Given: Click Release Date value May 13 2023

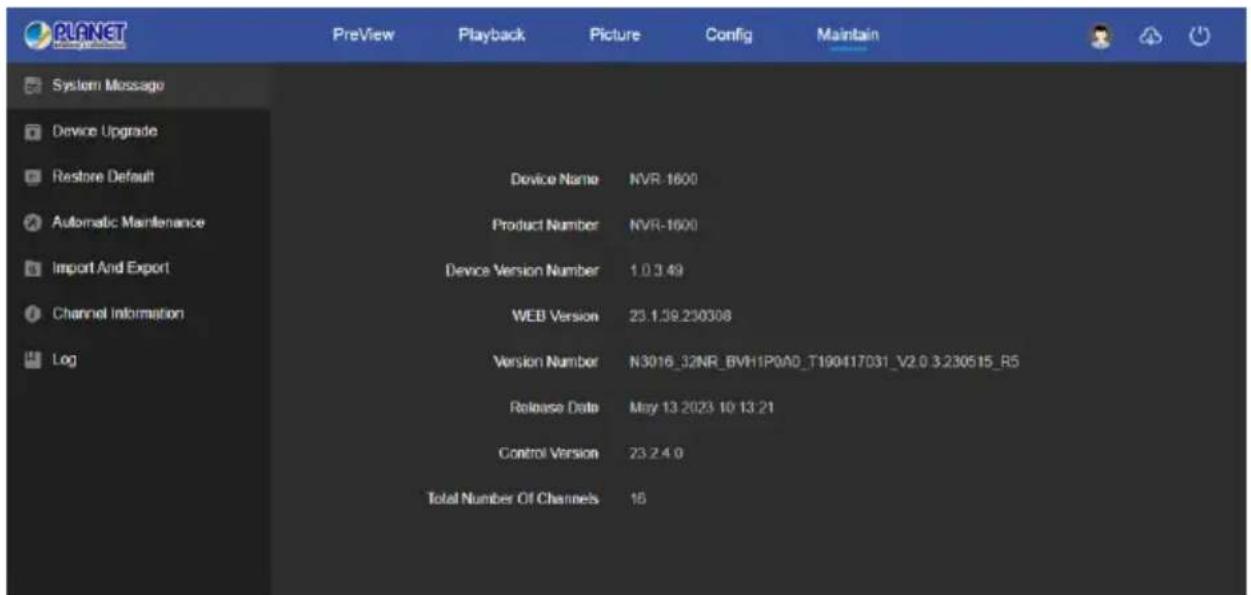Looking at the screenshot, I should [702, 407].
